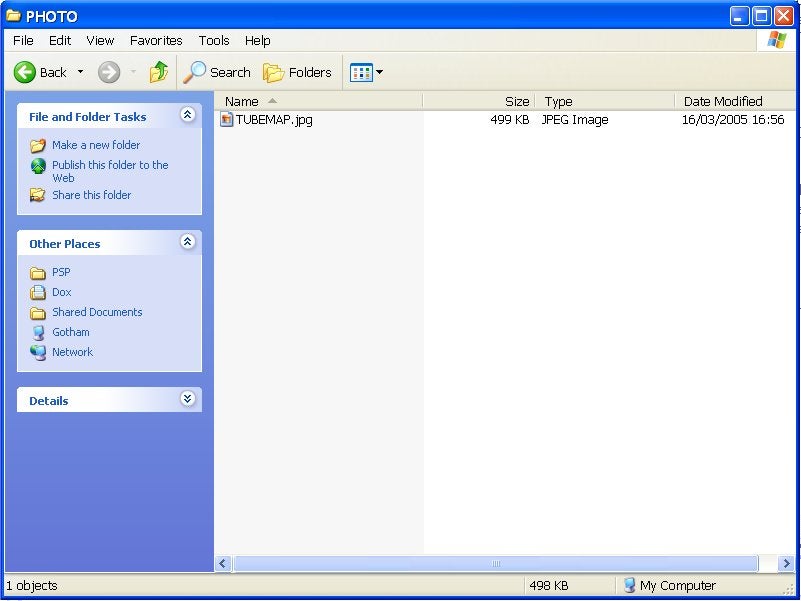Click the JPEG Image type cell

(x=575, y=120)
